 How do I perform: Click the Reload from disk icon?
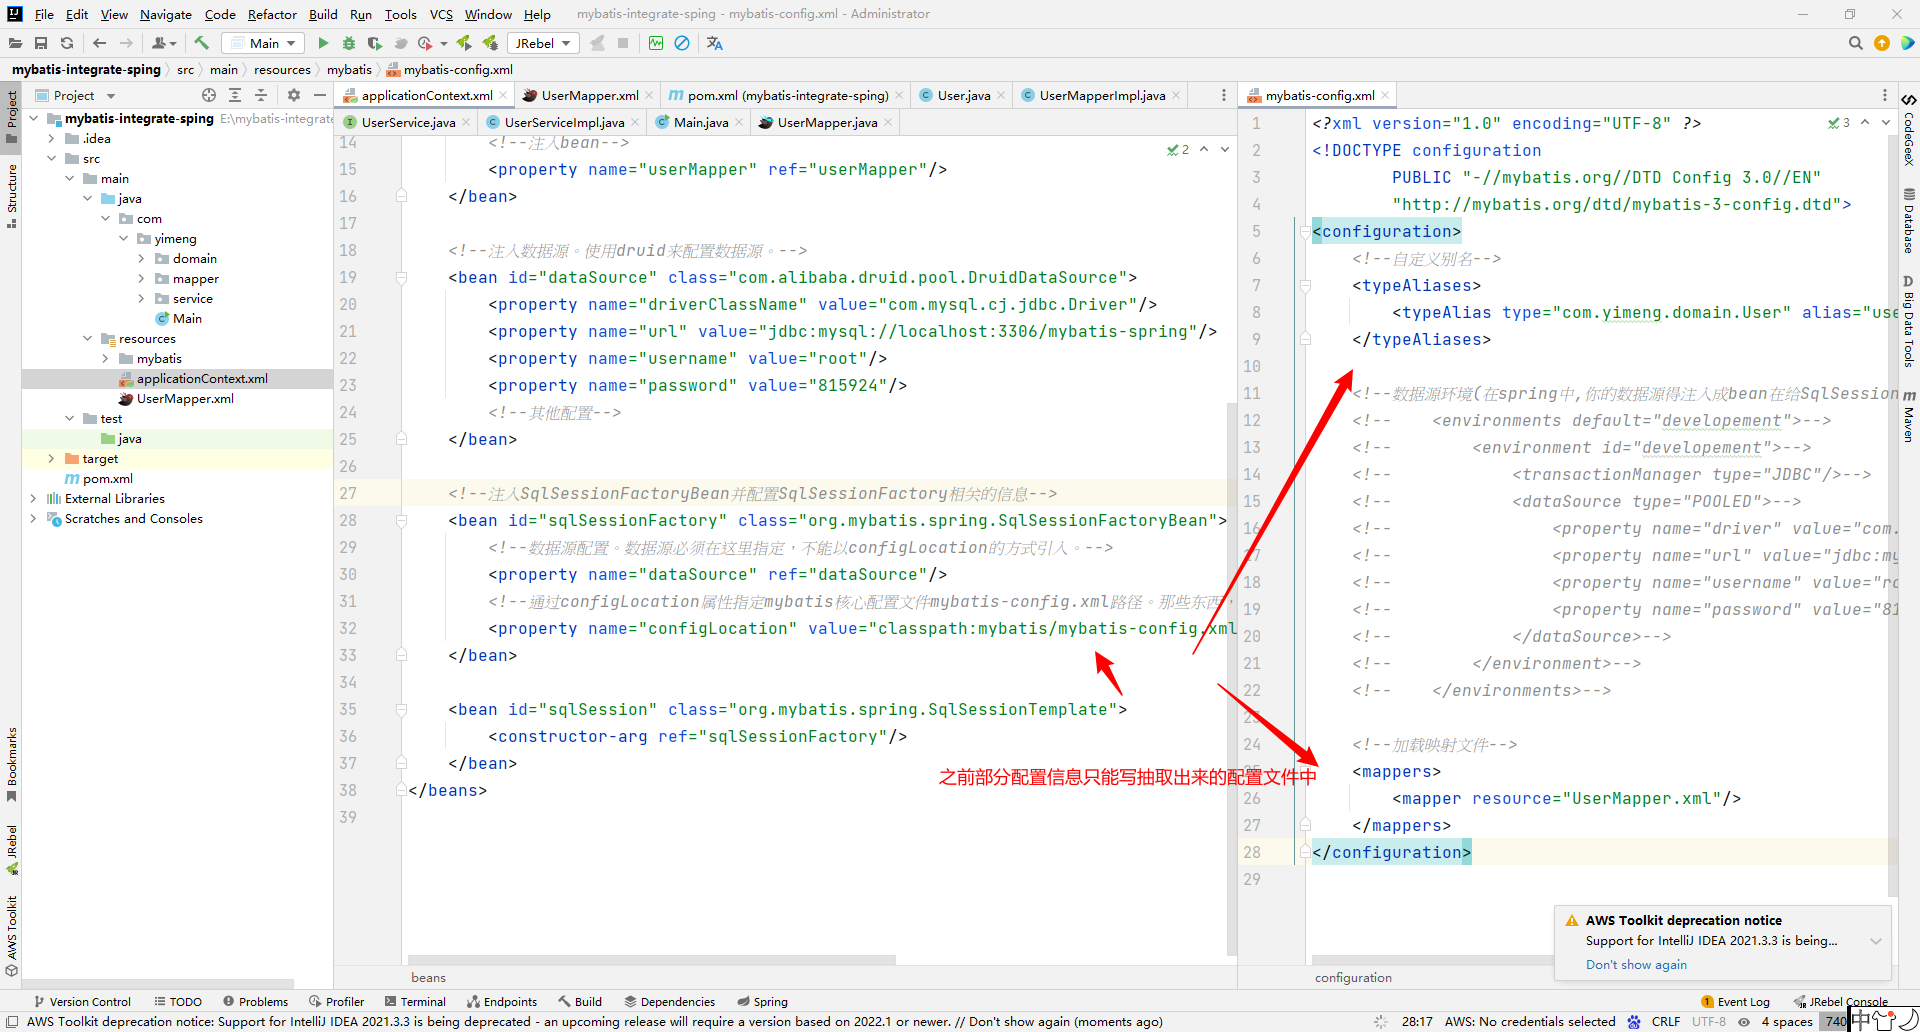tap(67, 43)
